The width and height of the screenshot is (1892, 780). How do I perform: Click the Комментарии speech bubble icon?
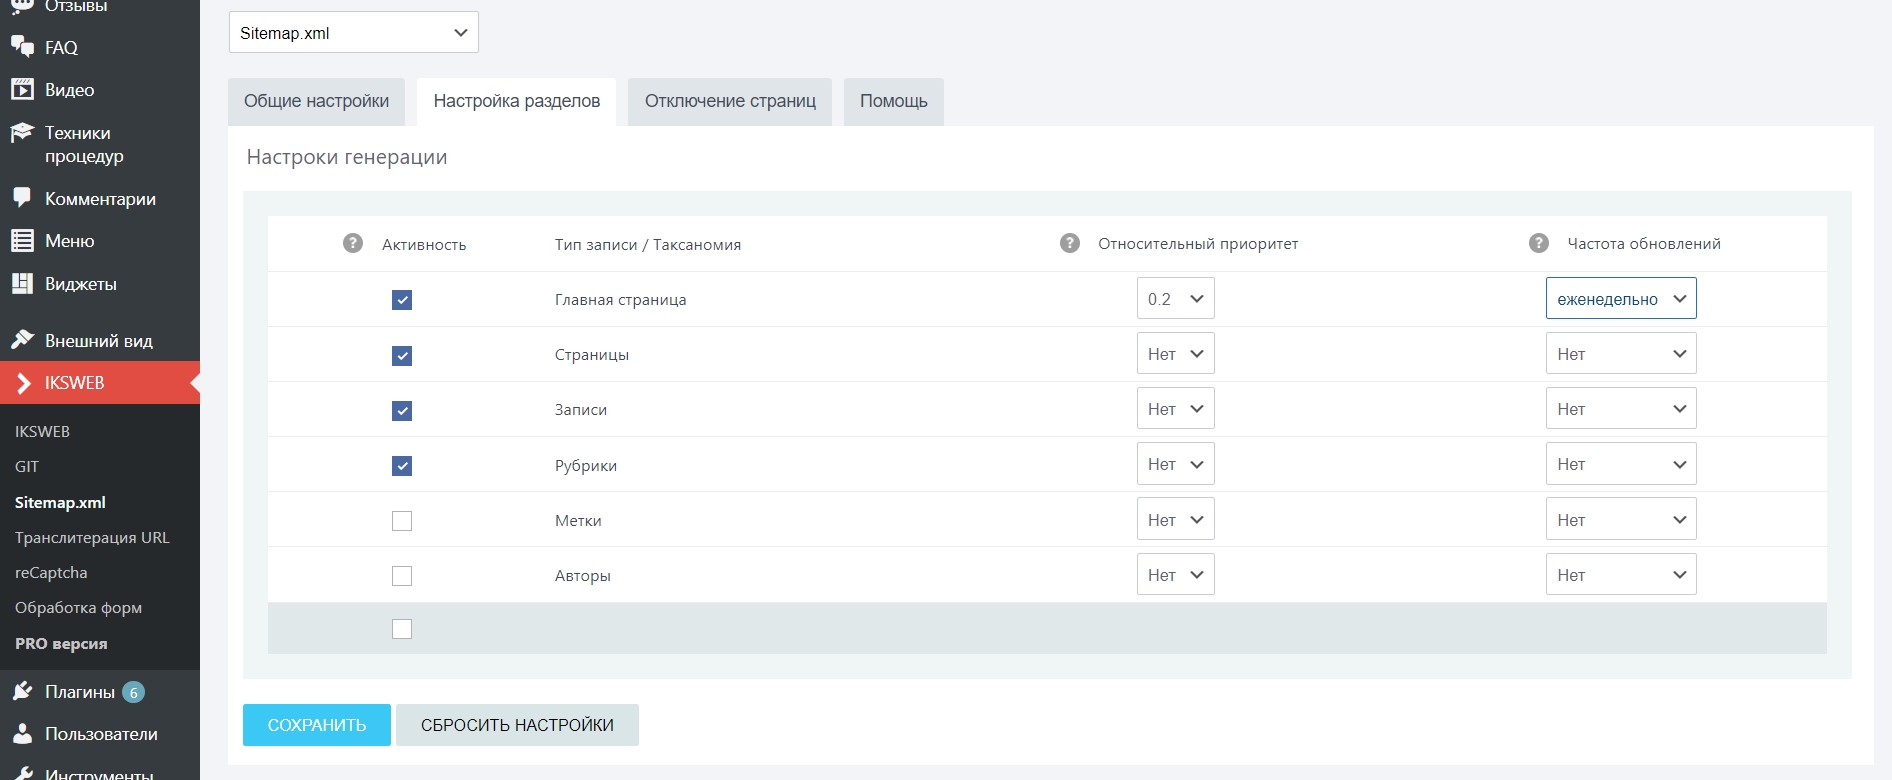(x=22, y=198)
